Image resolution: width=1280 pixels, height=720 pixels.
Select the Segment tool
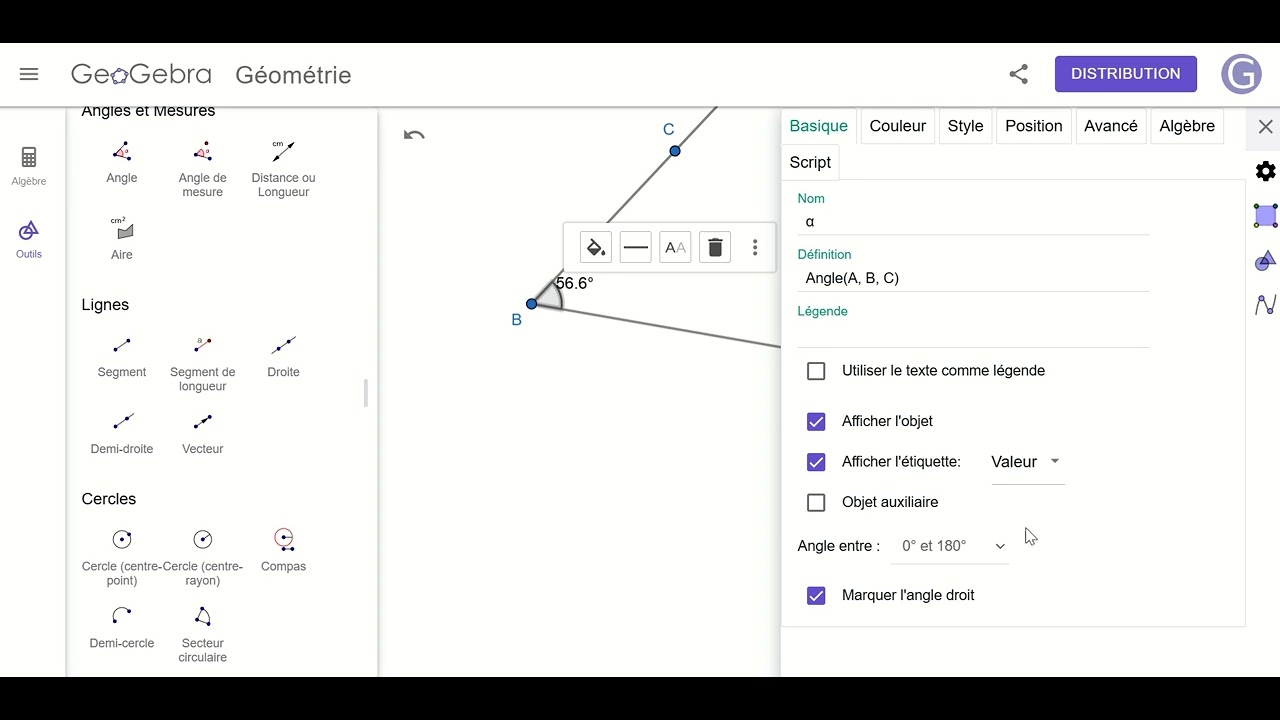tap(122, 356)
